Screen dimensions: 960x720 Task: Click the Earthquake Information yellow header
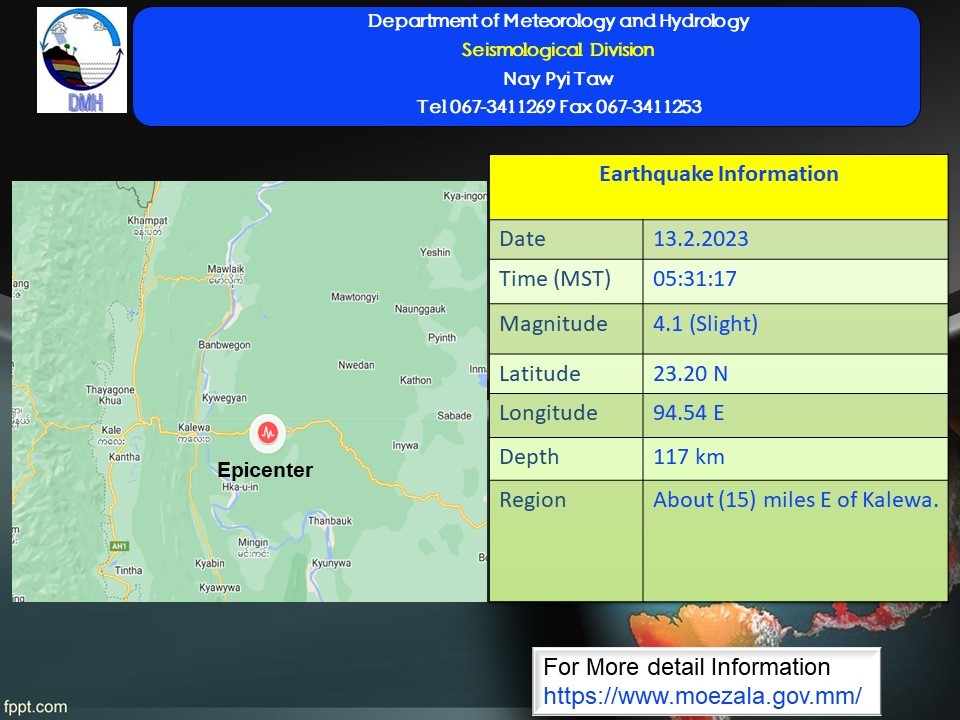pos(718,175)
